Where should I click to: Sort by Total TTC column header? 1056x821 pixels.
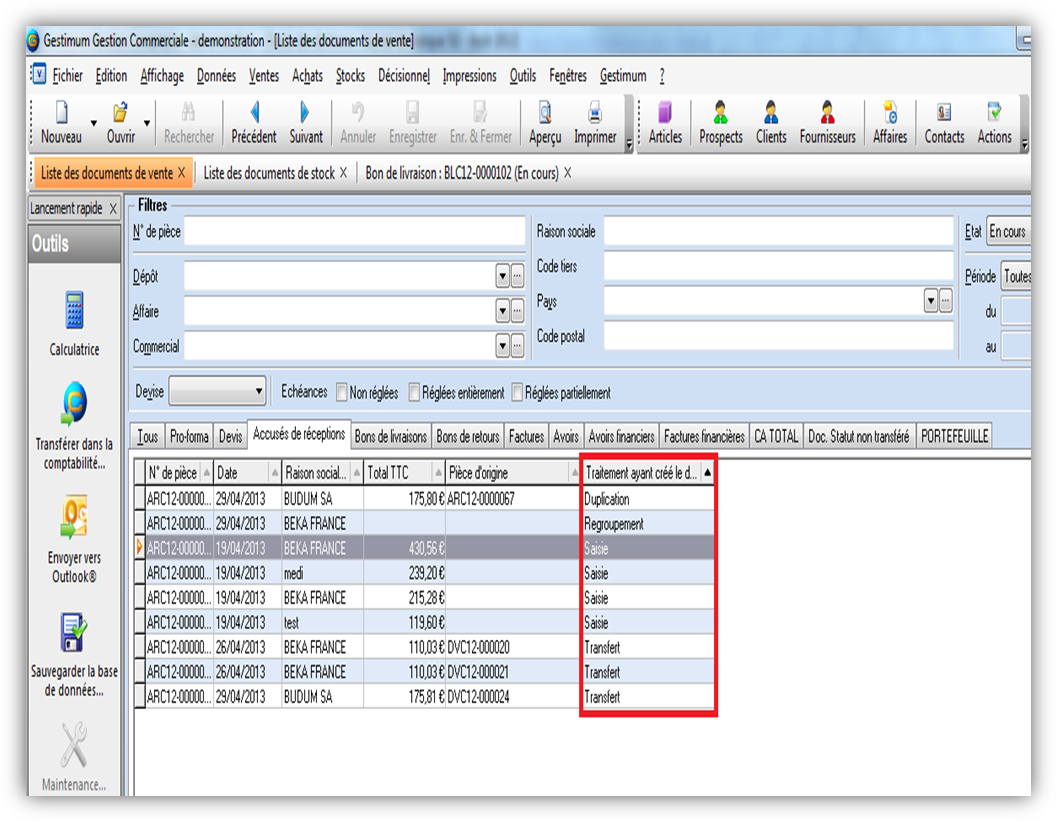coord(405,473)
